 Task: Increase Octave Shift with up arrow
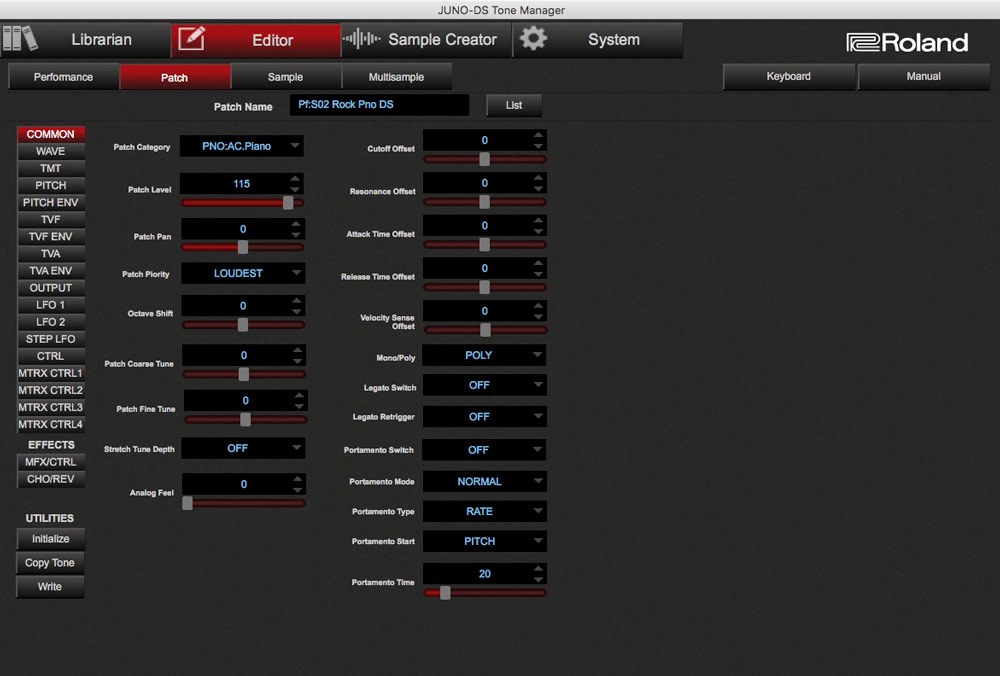coord(297,300)
